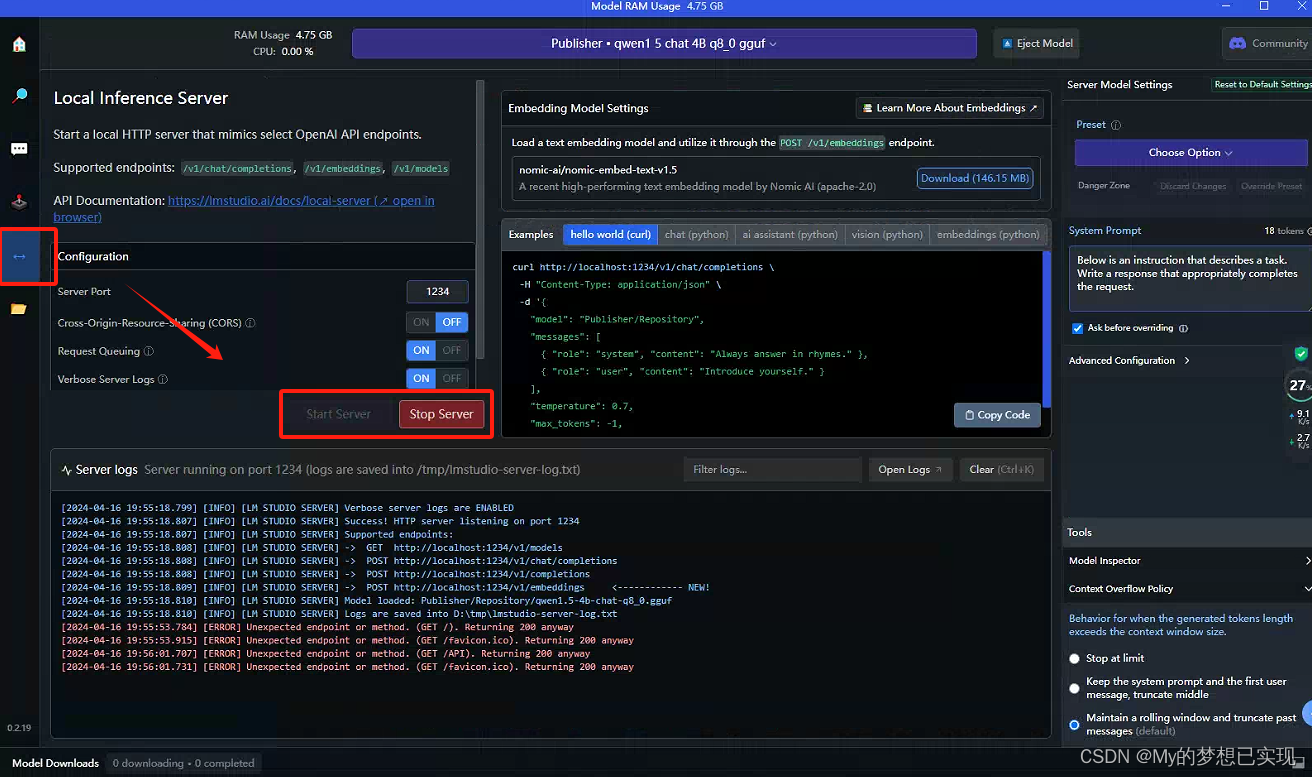This screenshot has height=777, width=1312.
Task: Select Maintain a rolling window option
Action: click(1075, 724)
